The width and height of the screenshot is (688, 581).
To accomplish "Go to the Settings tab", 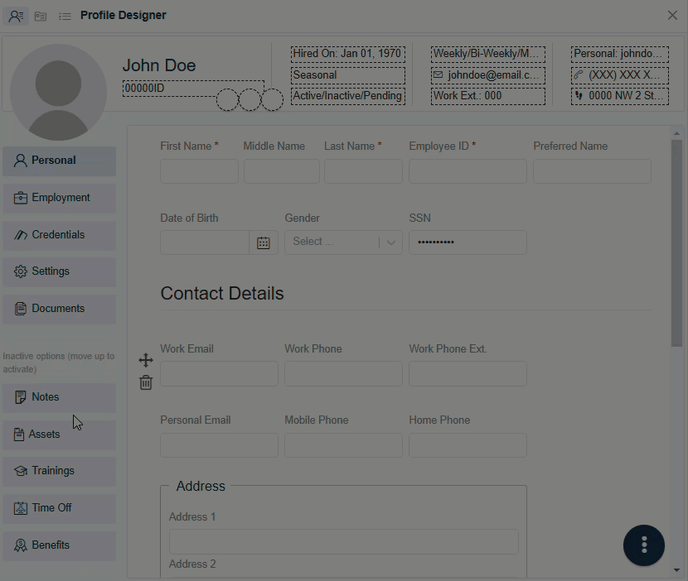I will click(x=59, y=272).
